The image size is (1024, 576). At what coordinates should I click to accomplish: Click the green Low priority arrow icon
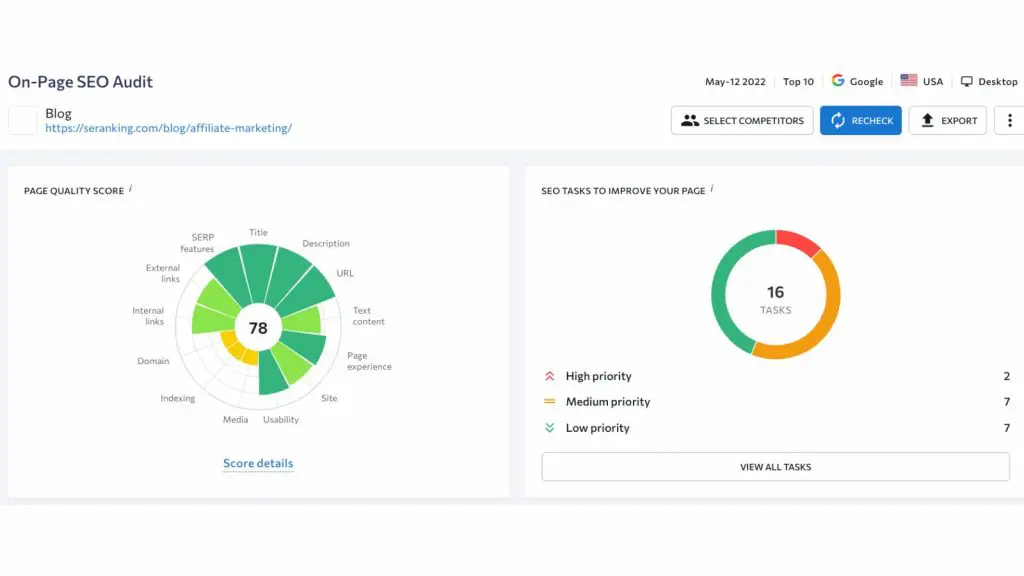549,428
